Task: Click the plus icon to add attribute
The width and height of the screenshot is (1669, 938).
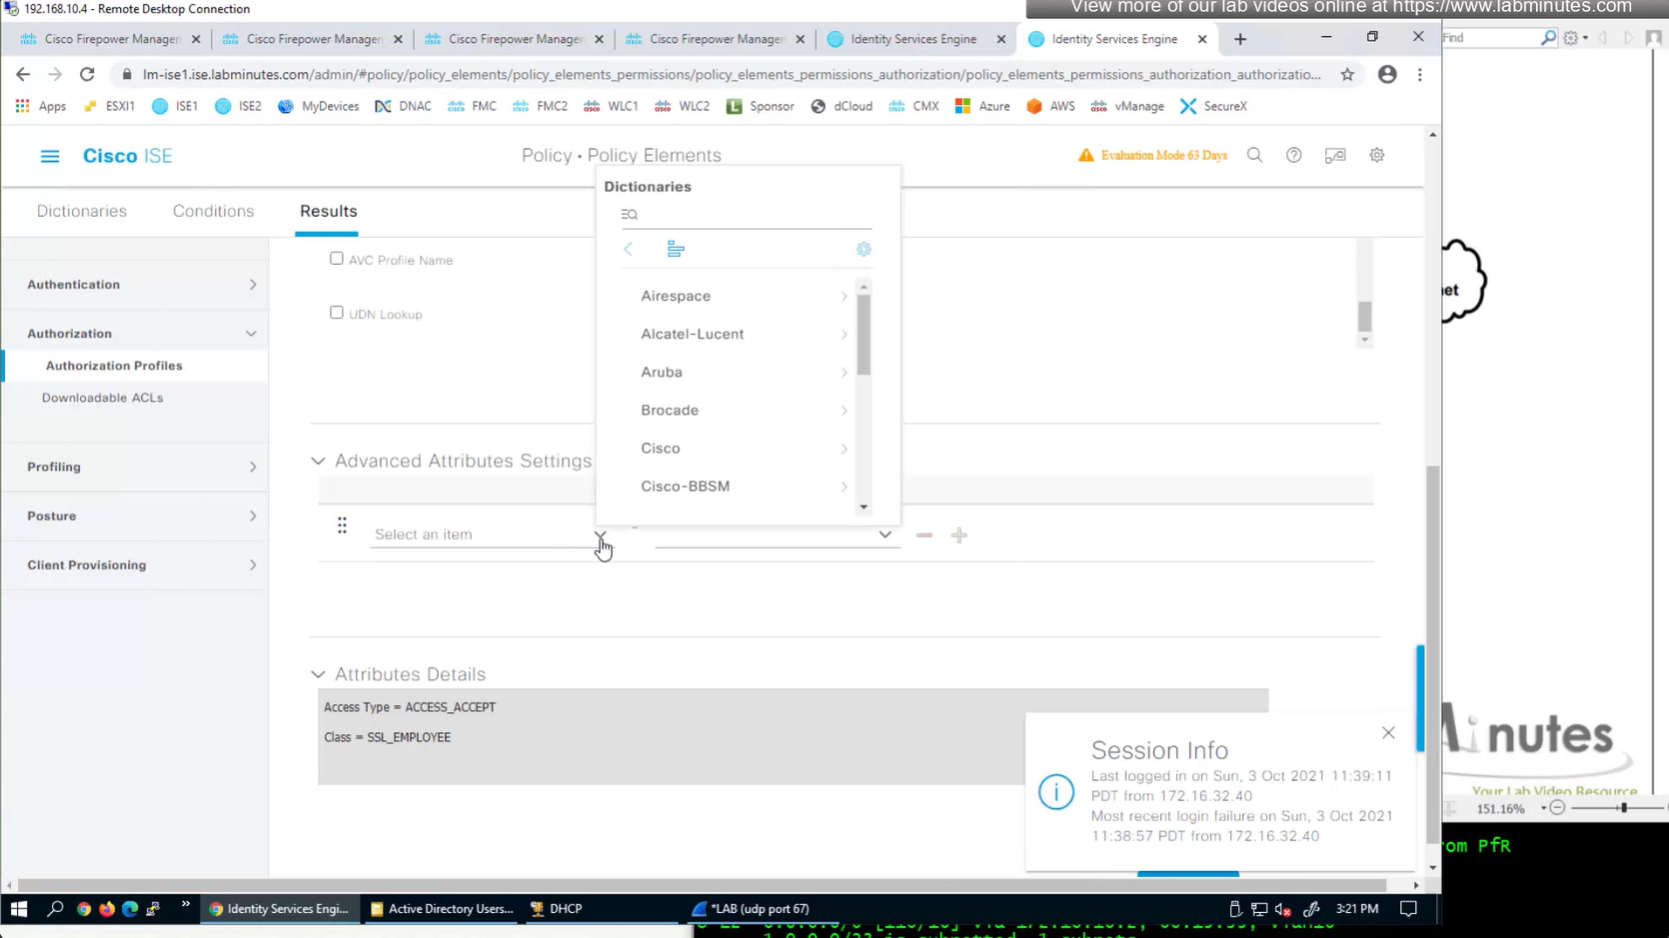Action: [x=958, y=535]
